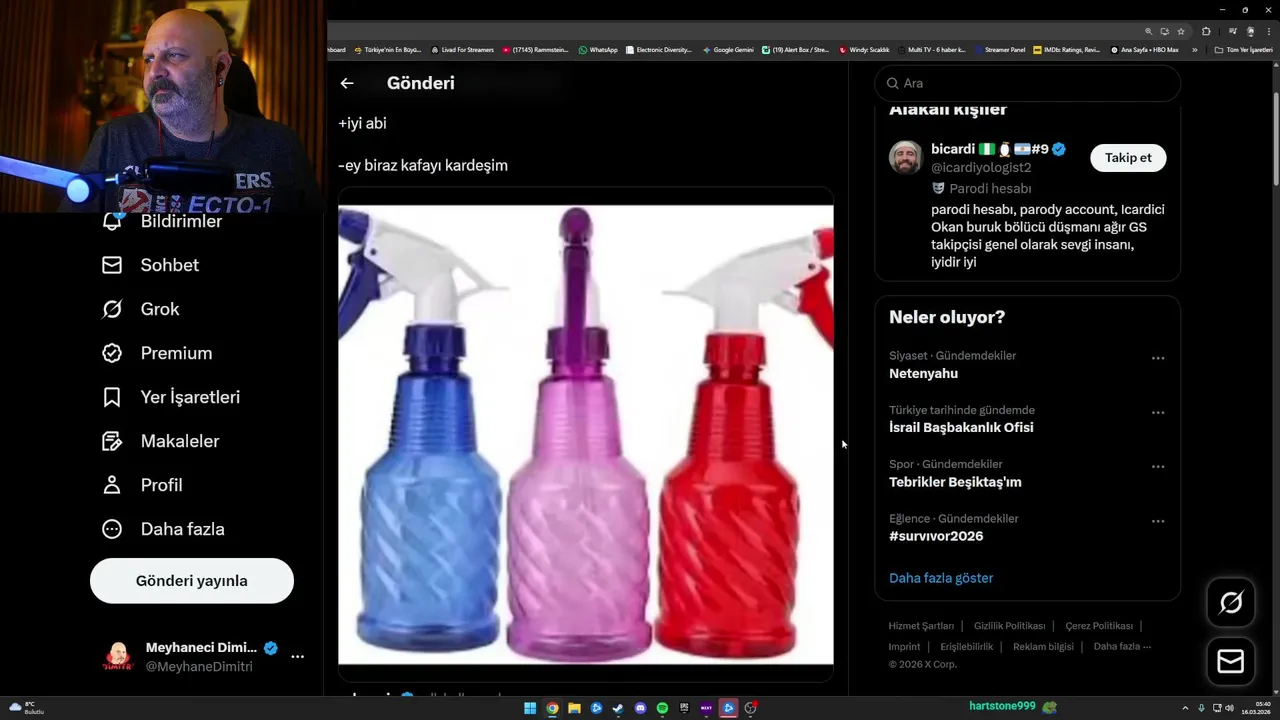Open Epic Games in taskbar
Viewport: 1280px width, 720px height.
pyautogui.click(x=684, y=708)
